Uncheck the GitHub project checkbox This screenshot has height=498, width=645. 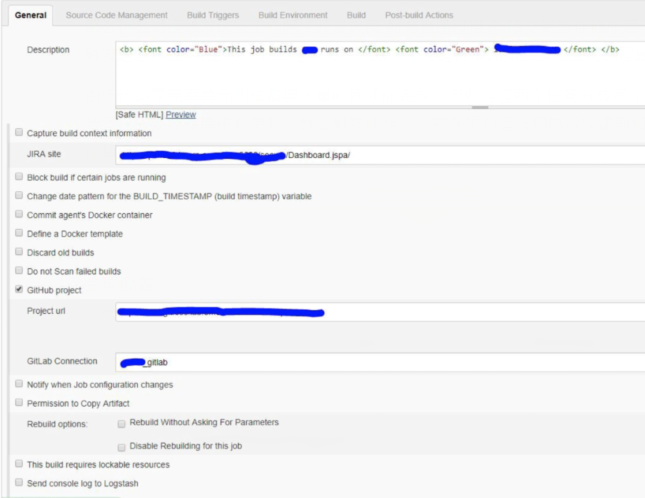pyautogui.click(x=19, y=290)
